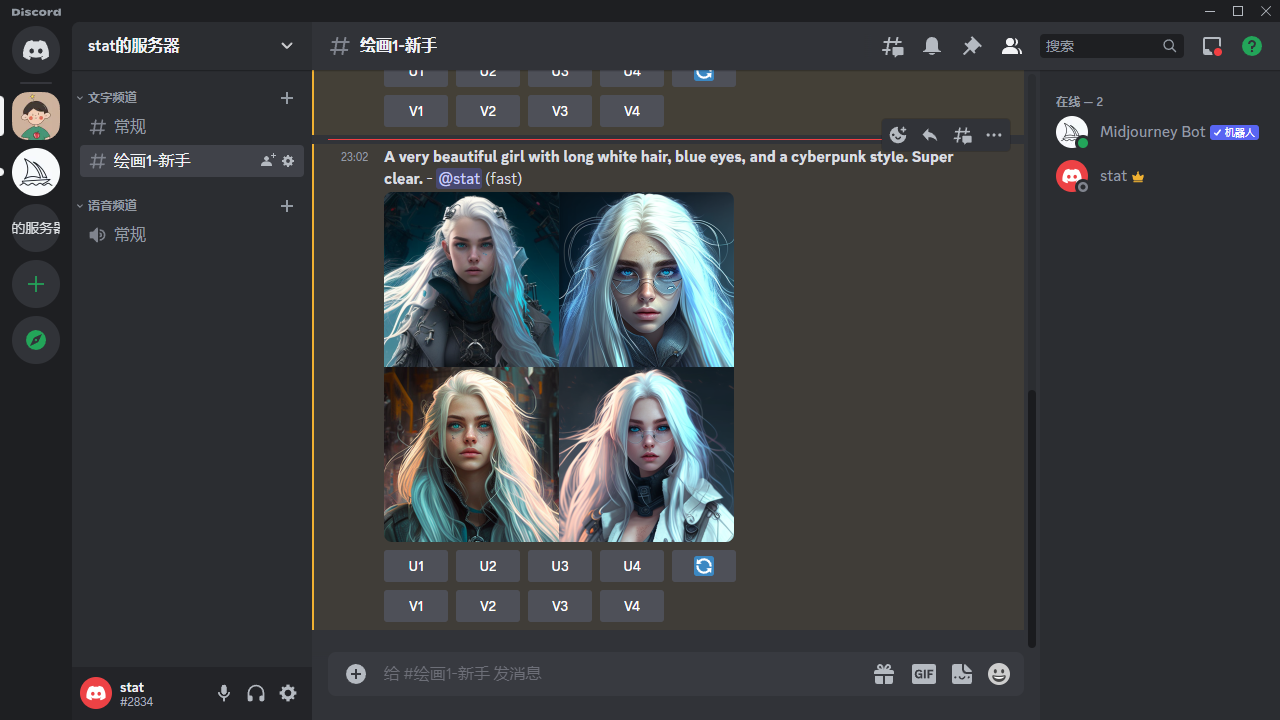Add a server with plus icon
Image resolution: width=1280 pixels, height=720 pixels.
tap(36, 284)
